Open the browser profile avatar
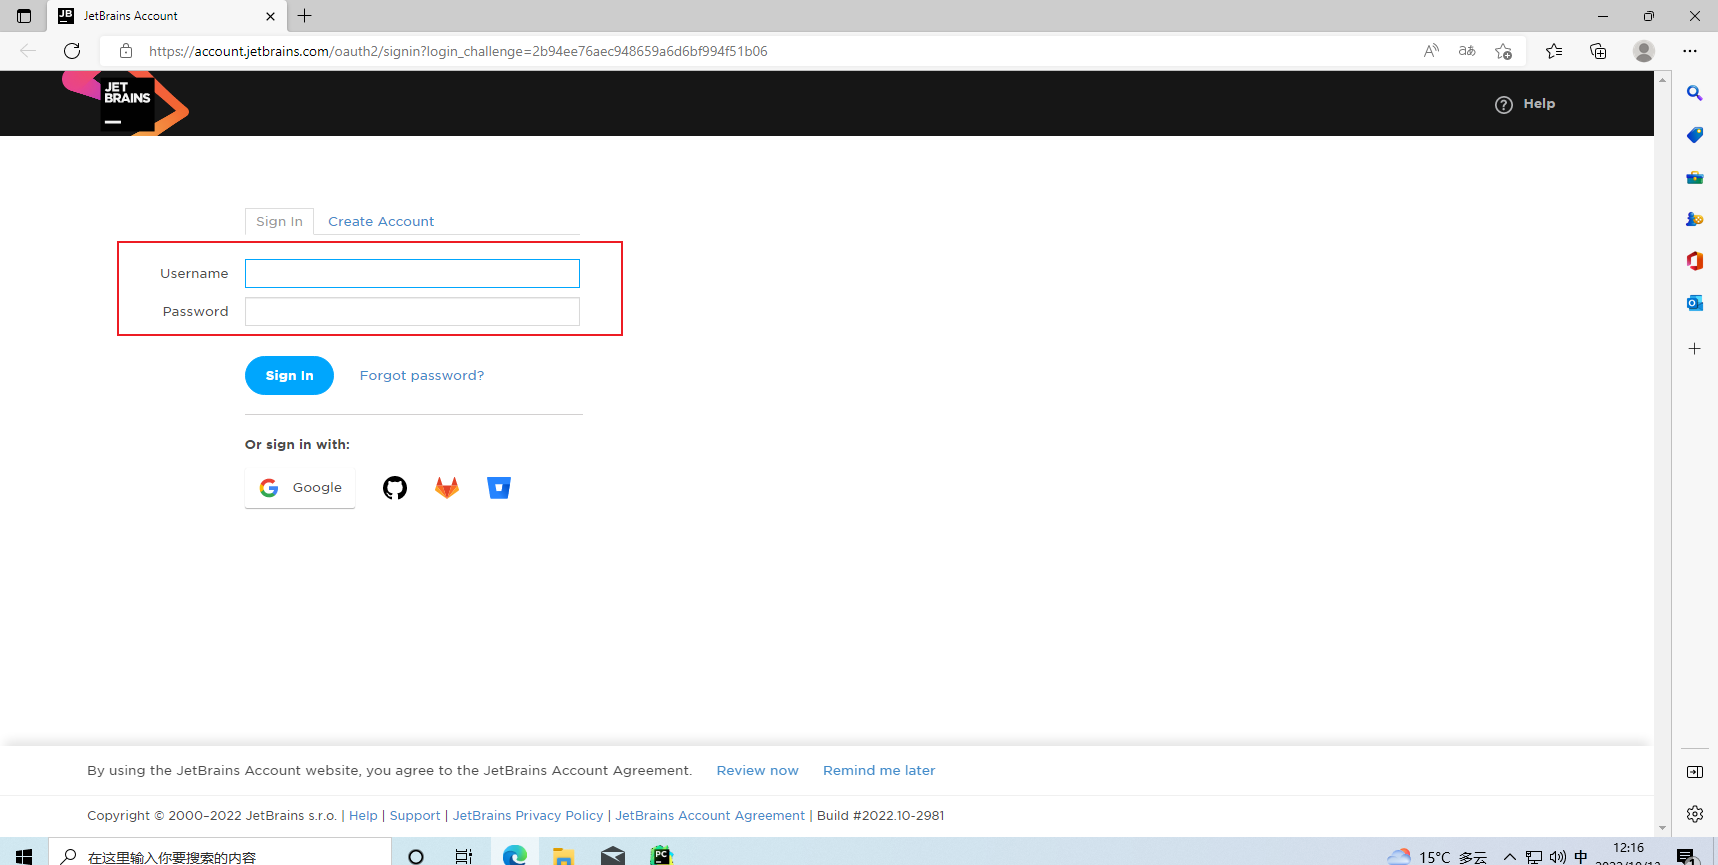This screenshot has height=865, width=1718. tap(1644, 51)
